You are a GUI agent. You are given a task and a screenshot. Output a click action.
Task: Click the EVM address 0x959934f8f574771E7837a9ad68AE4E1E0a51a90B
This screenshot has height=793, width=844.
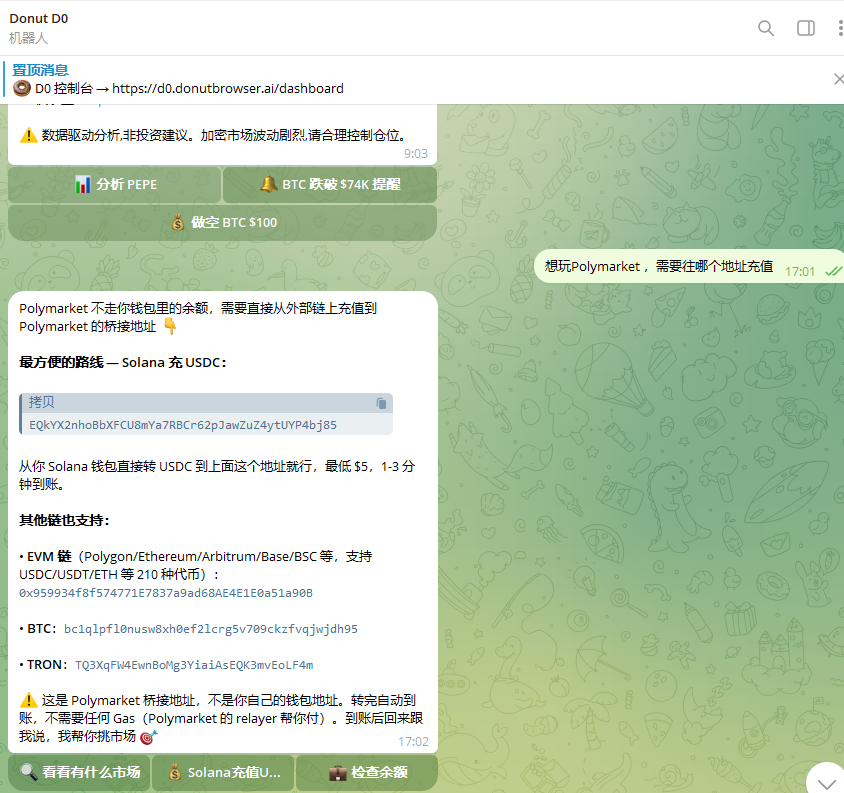pos(166,593)
